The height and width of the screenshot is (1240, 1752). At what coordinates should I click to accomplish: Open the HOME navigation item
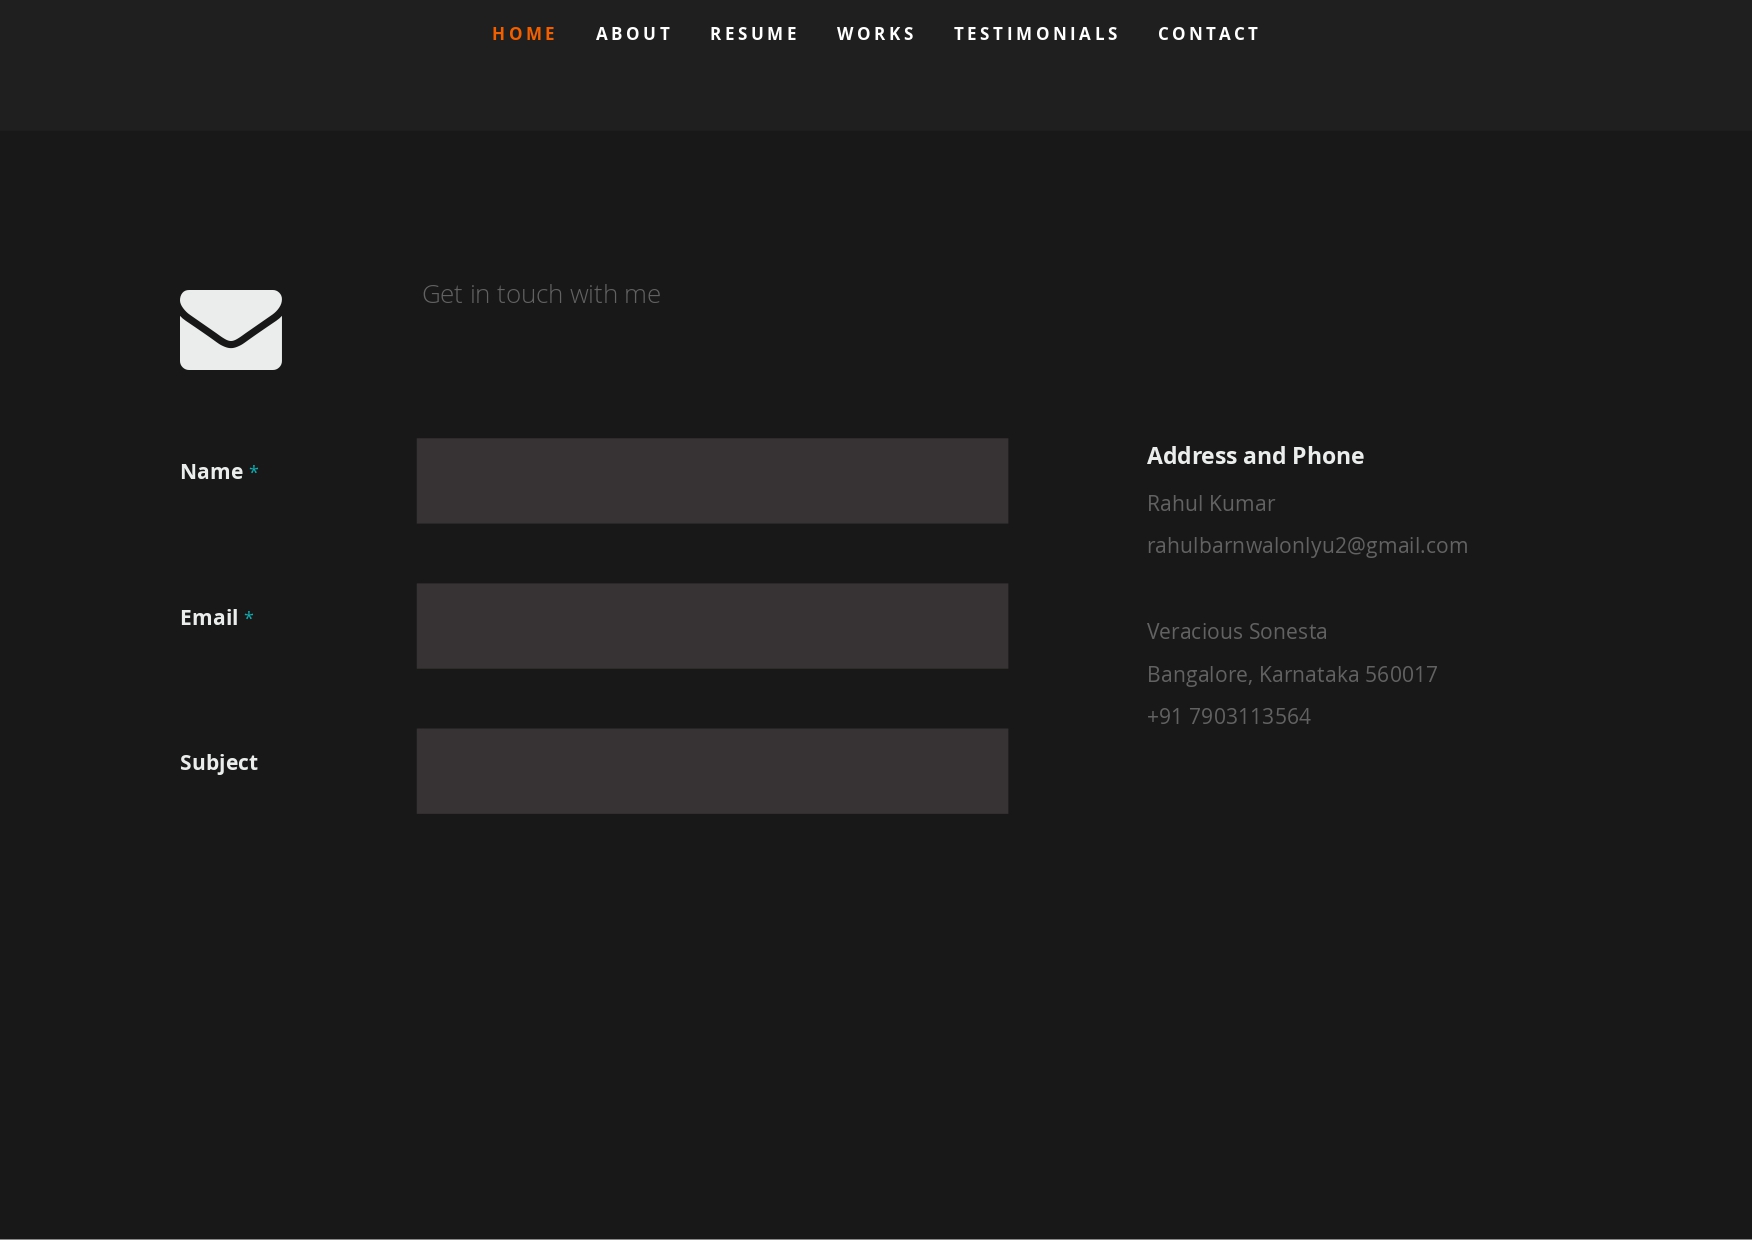[x=524, y=33]
